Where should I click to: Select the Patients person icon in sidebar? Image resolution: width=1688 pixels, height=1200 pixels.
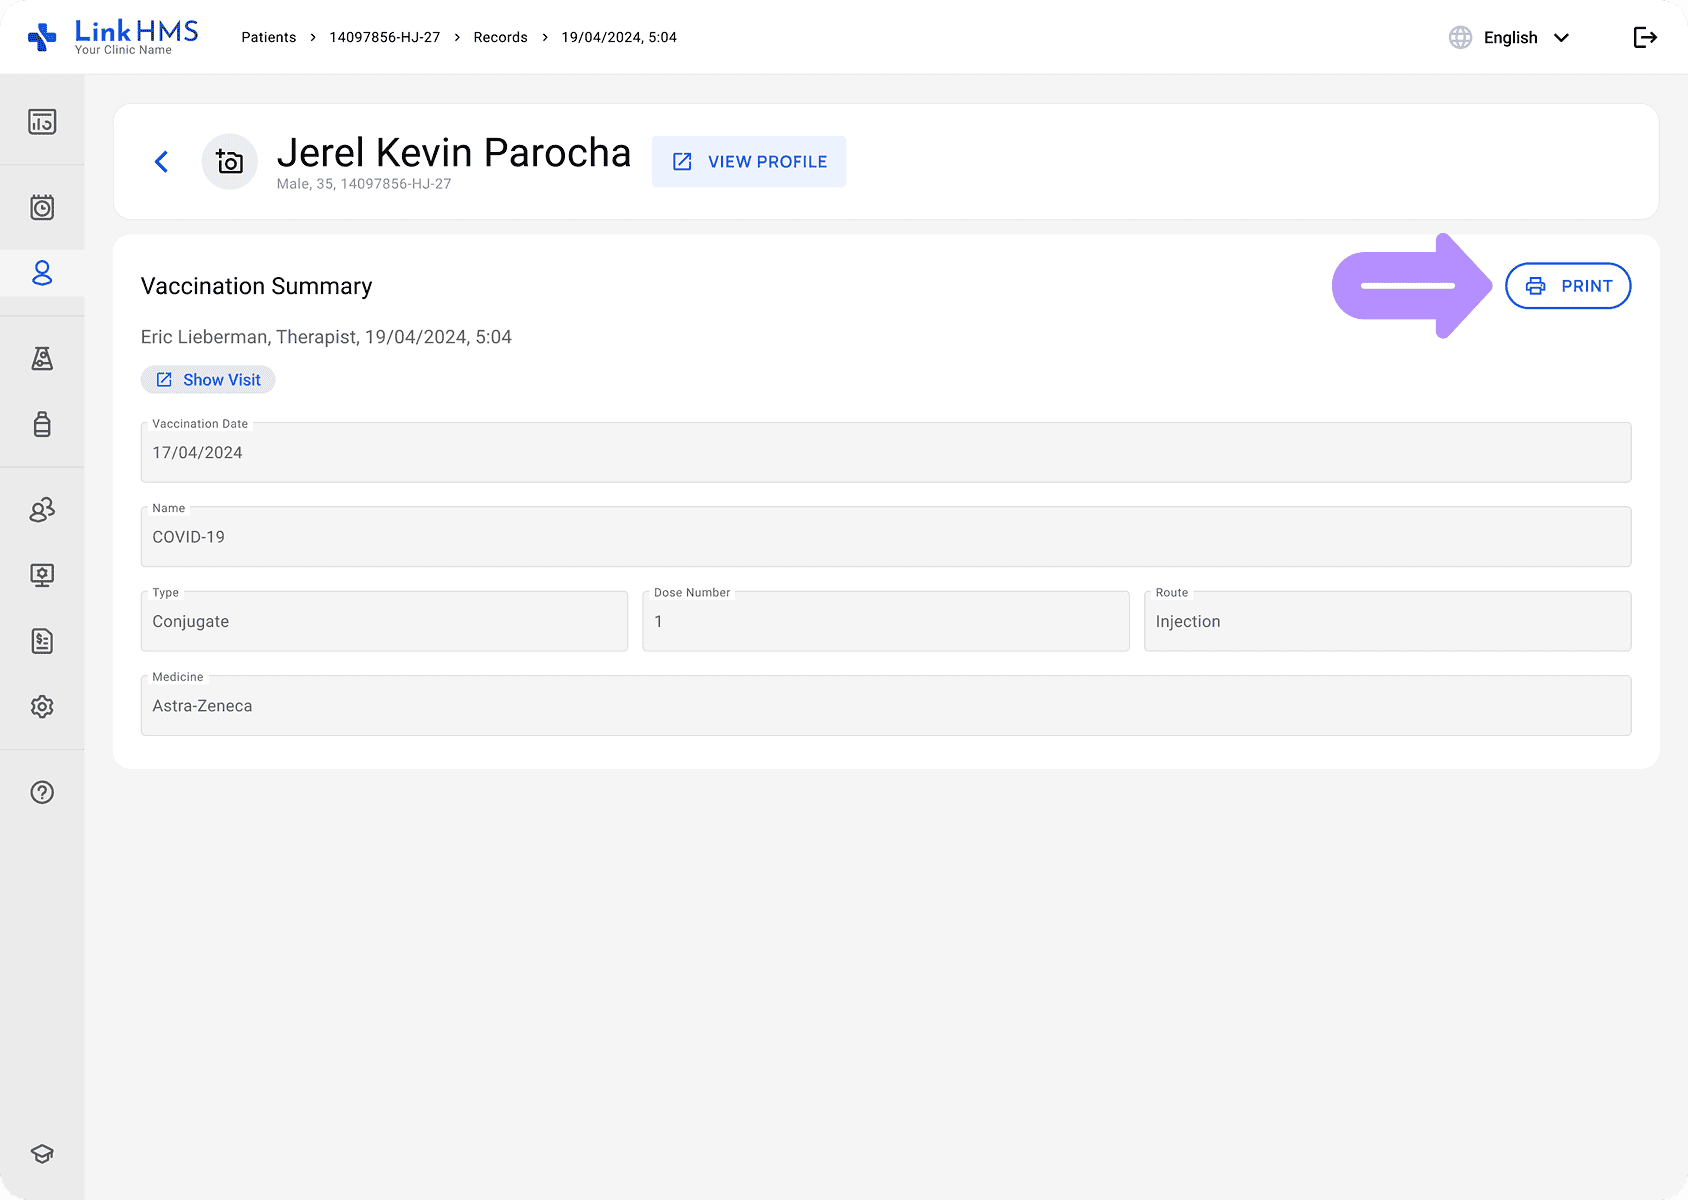click(x=42, y=273)
